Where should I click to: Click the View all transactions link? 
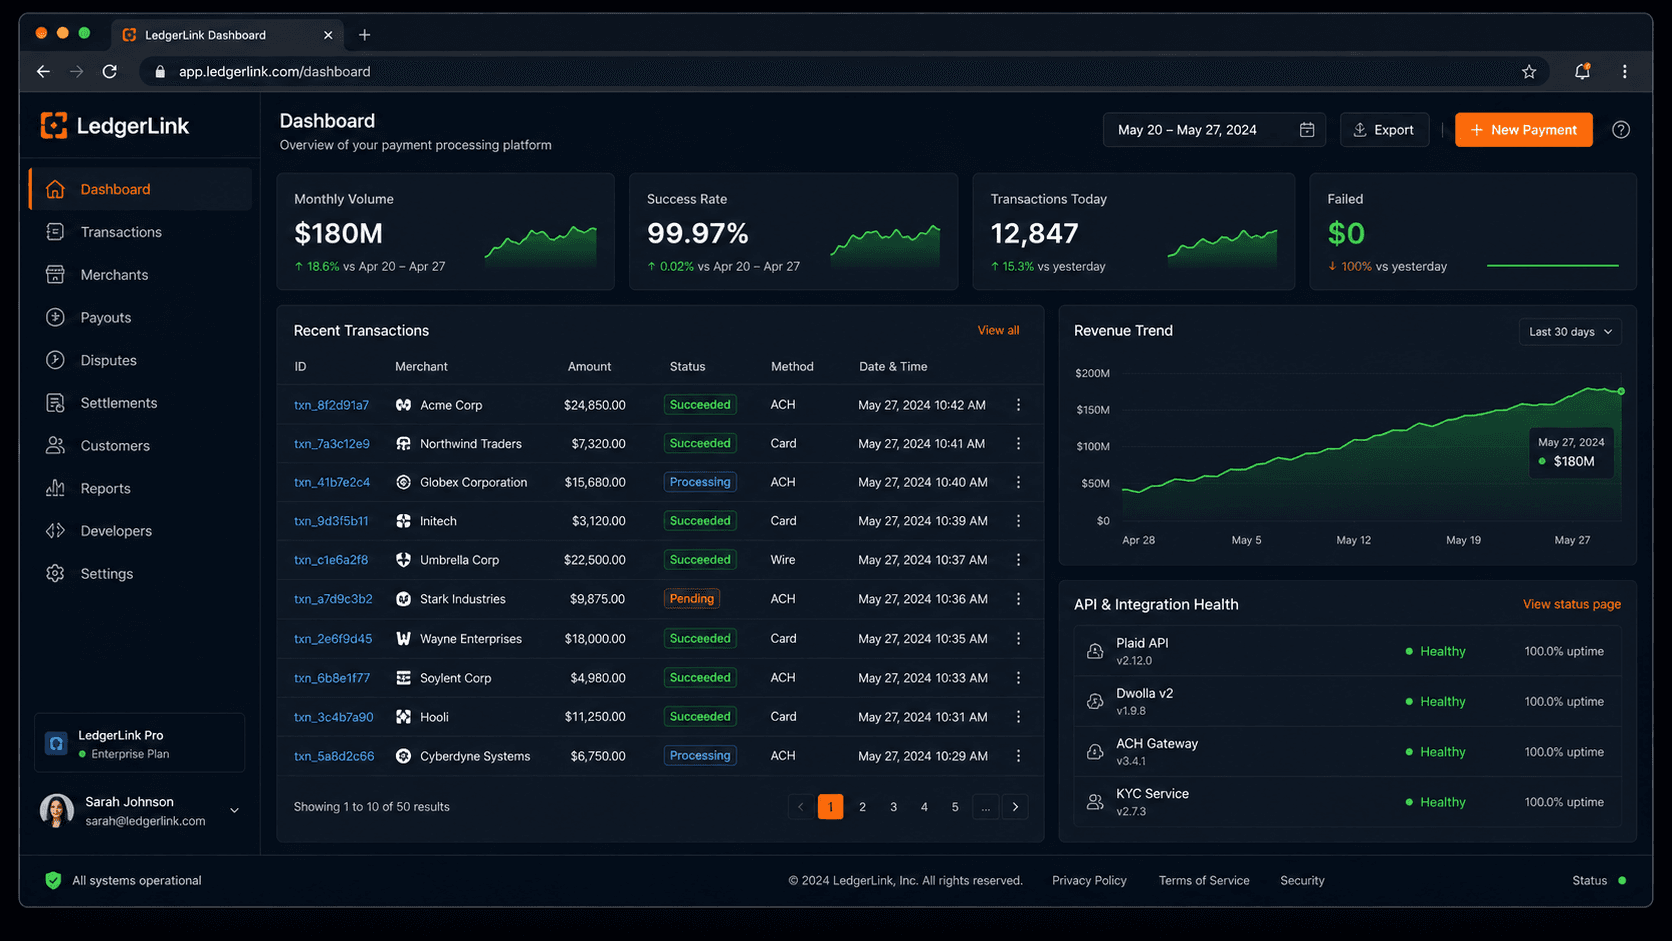[x=998, y=330]
